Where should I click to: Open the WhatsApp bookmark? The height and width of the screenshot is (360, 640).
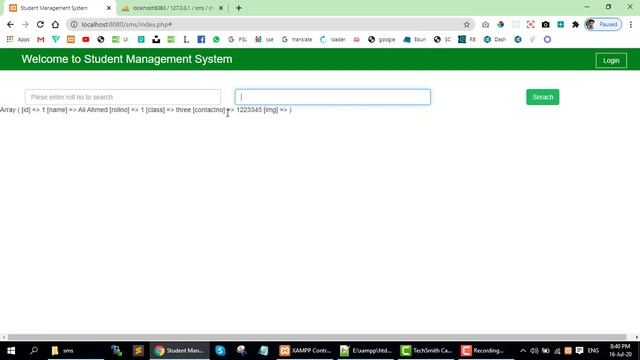point(216,40)
